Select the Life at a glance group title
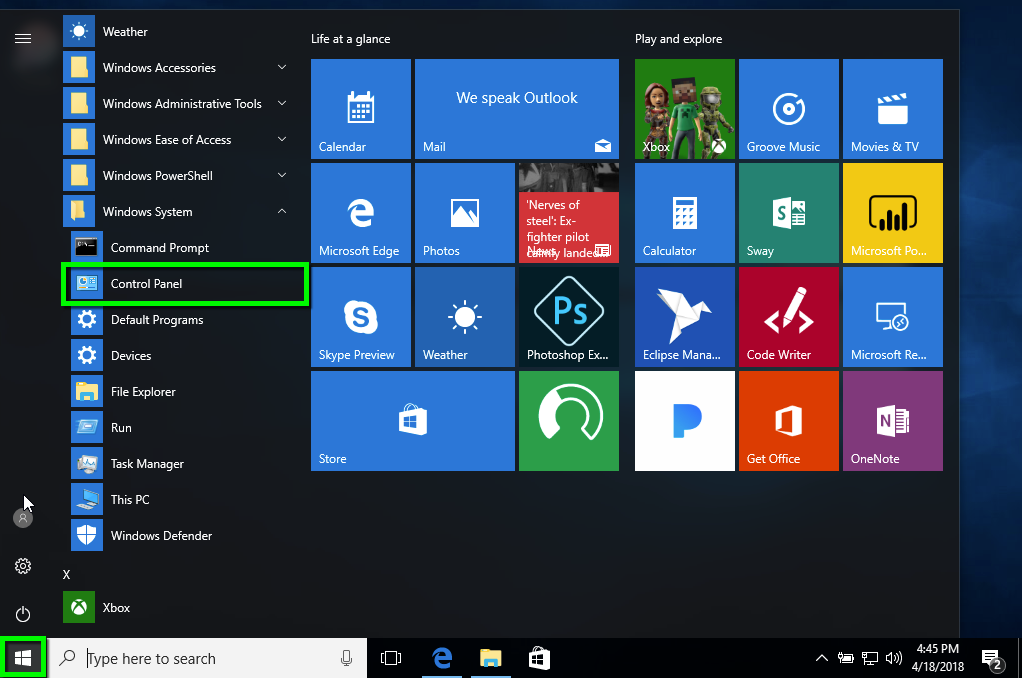1022x678 pixels. coord(351,39)
